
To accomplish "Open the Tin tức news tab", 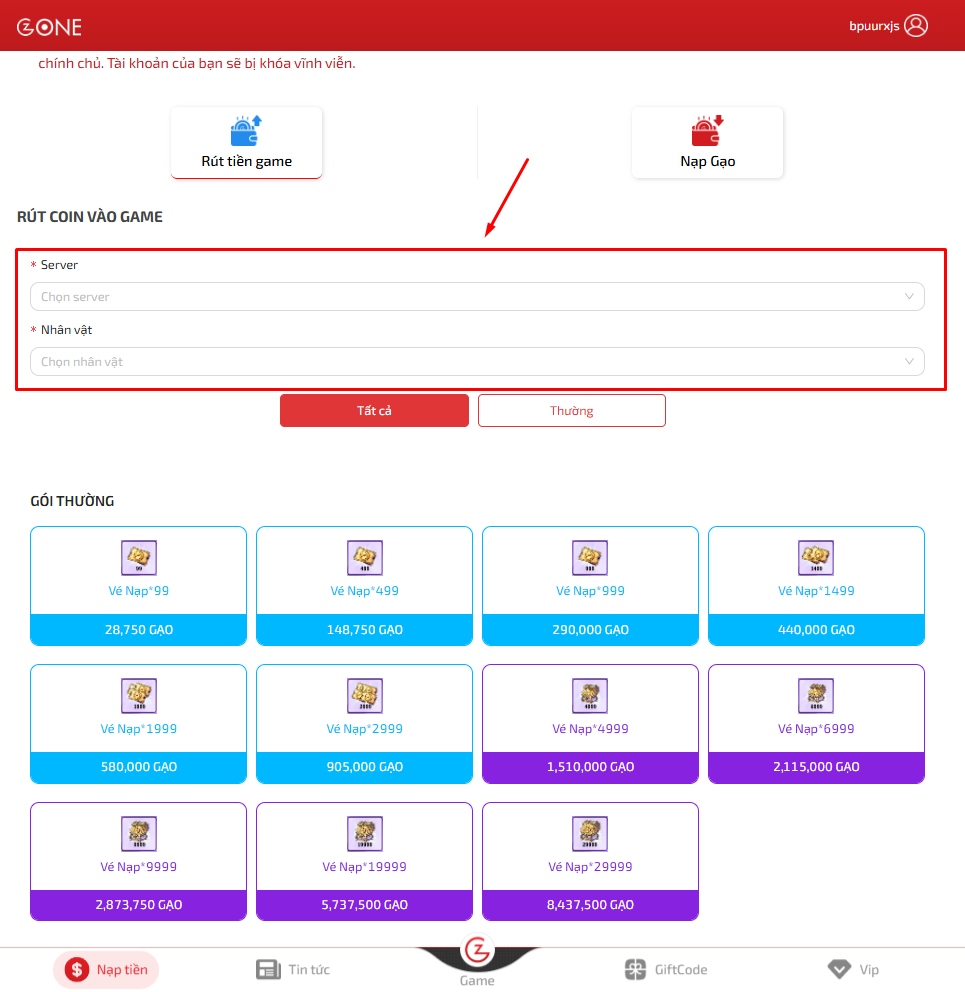I will [x=293, y=969].
